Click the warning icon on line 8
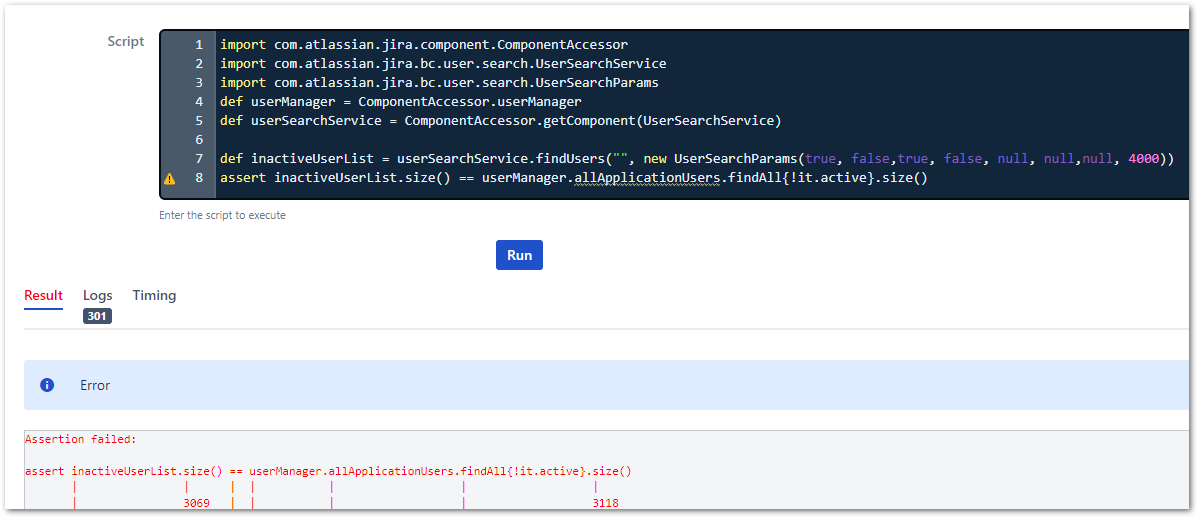Image resolution: width=1198 pixels, height=518 pixels. [170, 179]
